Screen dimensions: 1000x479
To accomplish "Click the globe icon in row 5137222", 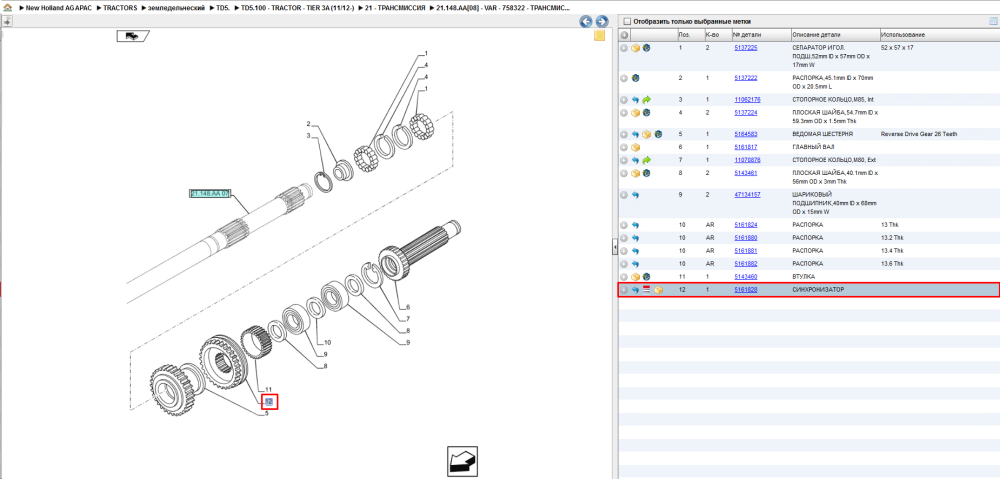I will pyautogui.click(x=635, y=78).
